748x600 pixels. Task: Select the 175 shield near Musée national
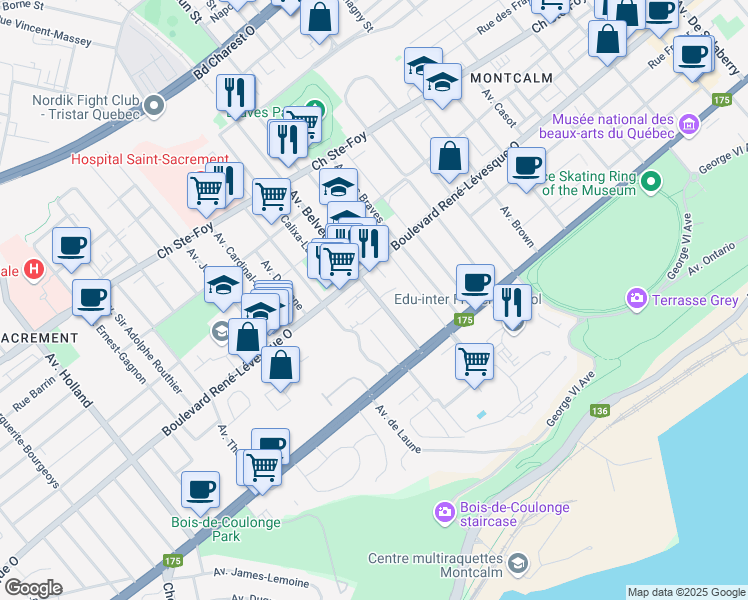click(x=722, y=100)
